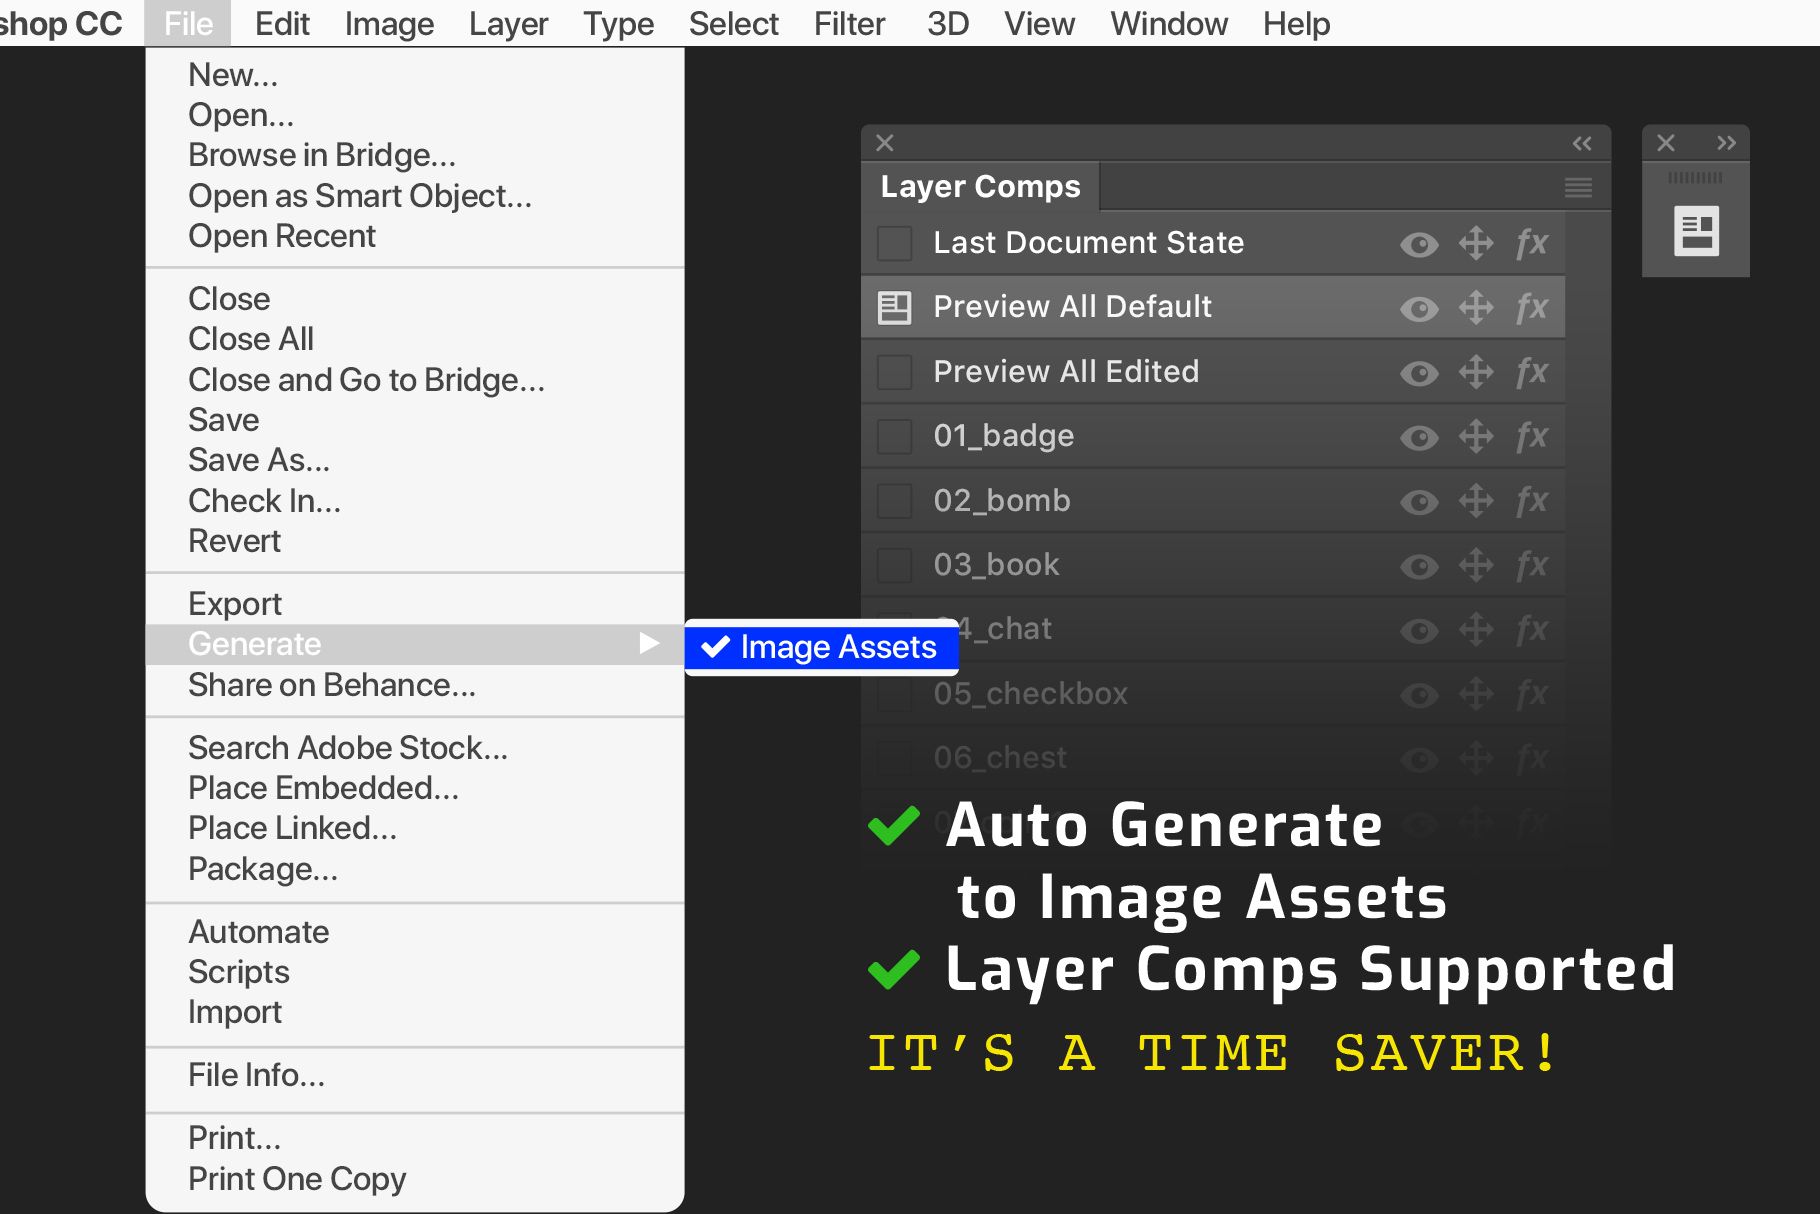The height and width of the screenshot is (1214, 1820).
Task: Toggle visibility eye for 03_book comp
Action: [x=1419, y=566]
